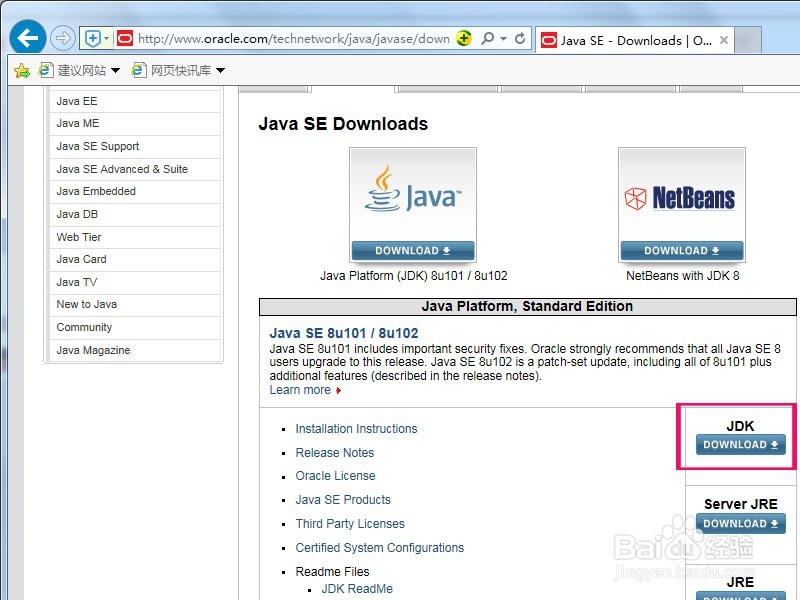Close the Java SE Downloads tab
800x600 pixels.
pyautogui.click(x=723, y=40)
